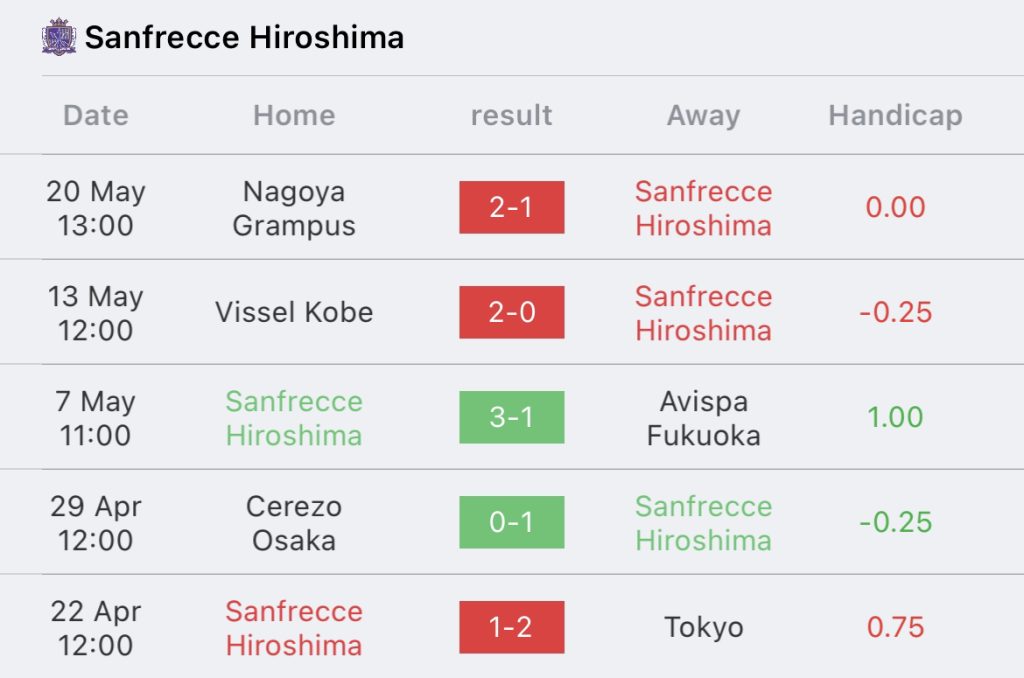
Task: Select the Handicap column header
Action: click(x=895, y=115)
